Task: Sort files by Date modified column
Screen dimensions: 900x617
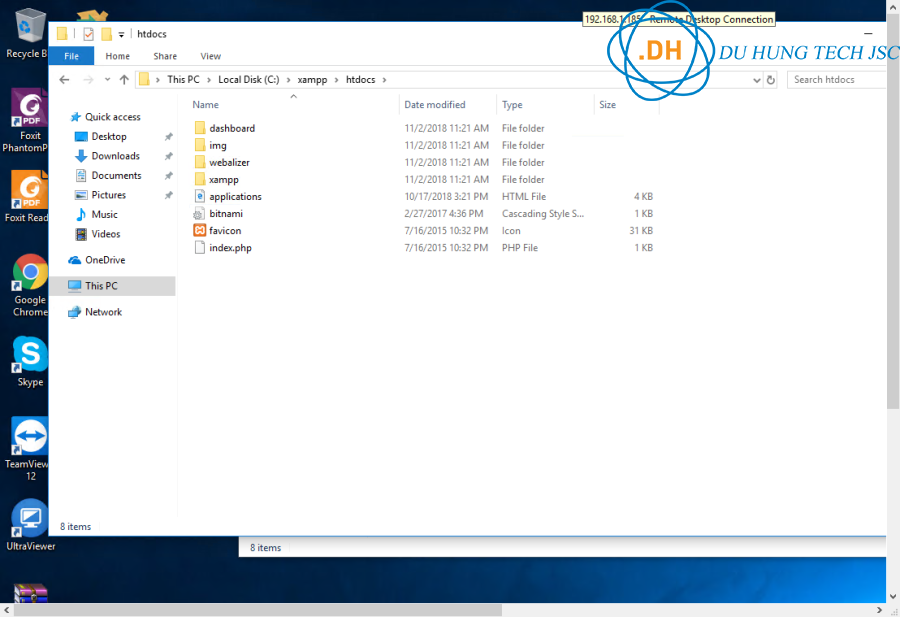Action: (x=435, y=105)
